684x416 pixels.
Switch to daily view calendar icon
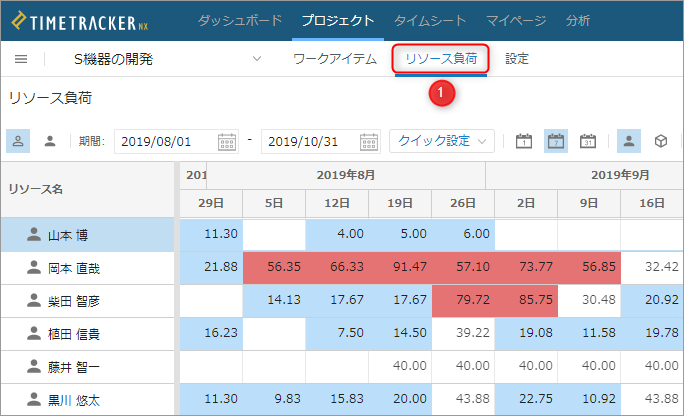click(x=524, y=141)
